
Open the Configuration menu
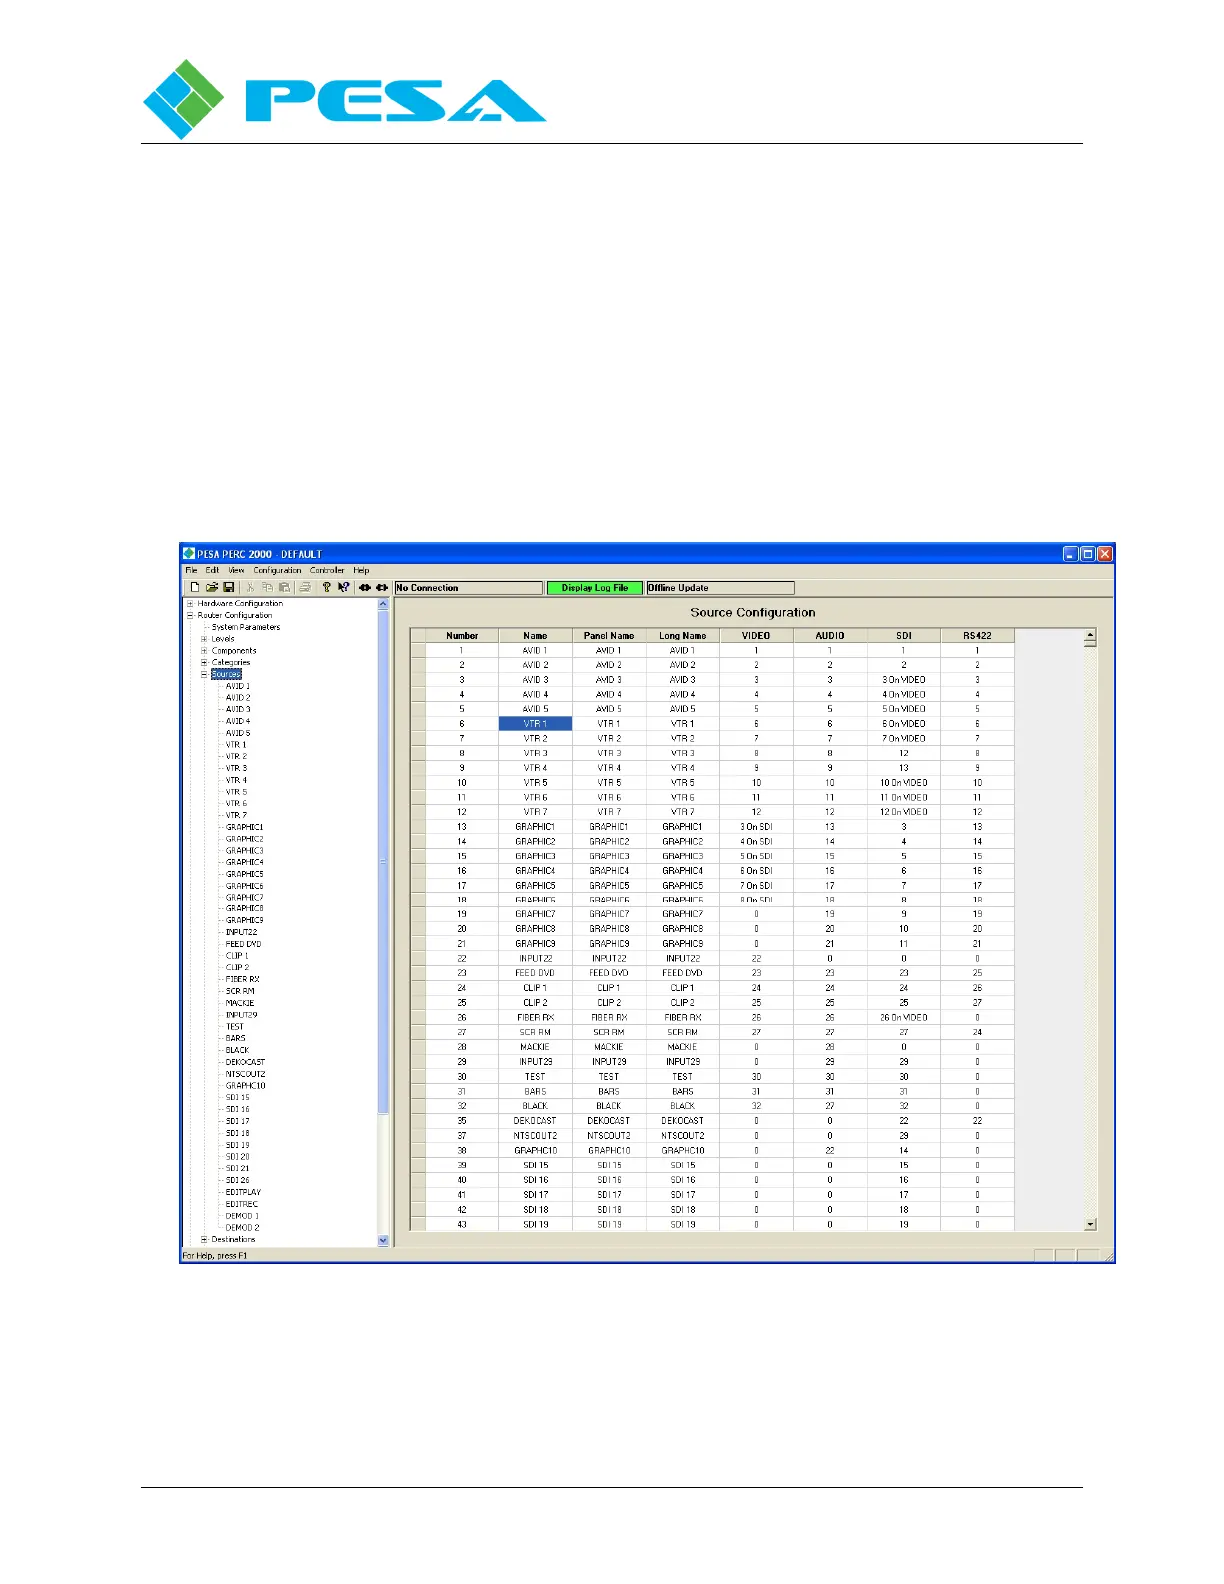click(x=277, y=571)
